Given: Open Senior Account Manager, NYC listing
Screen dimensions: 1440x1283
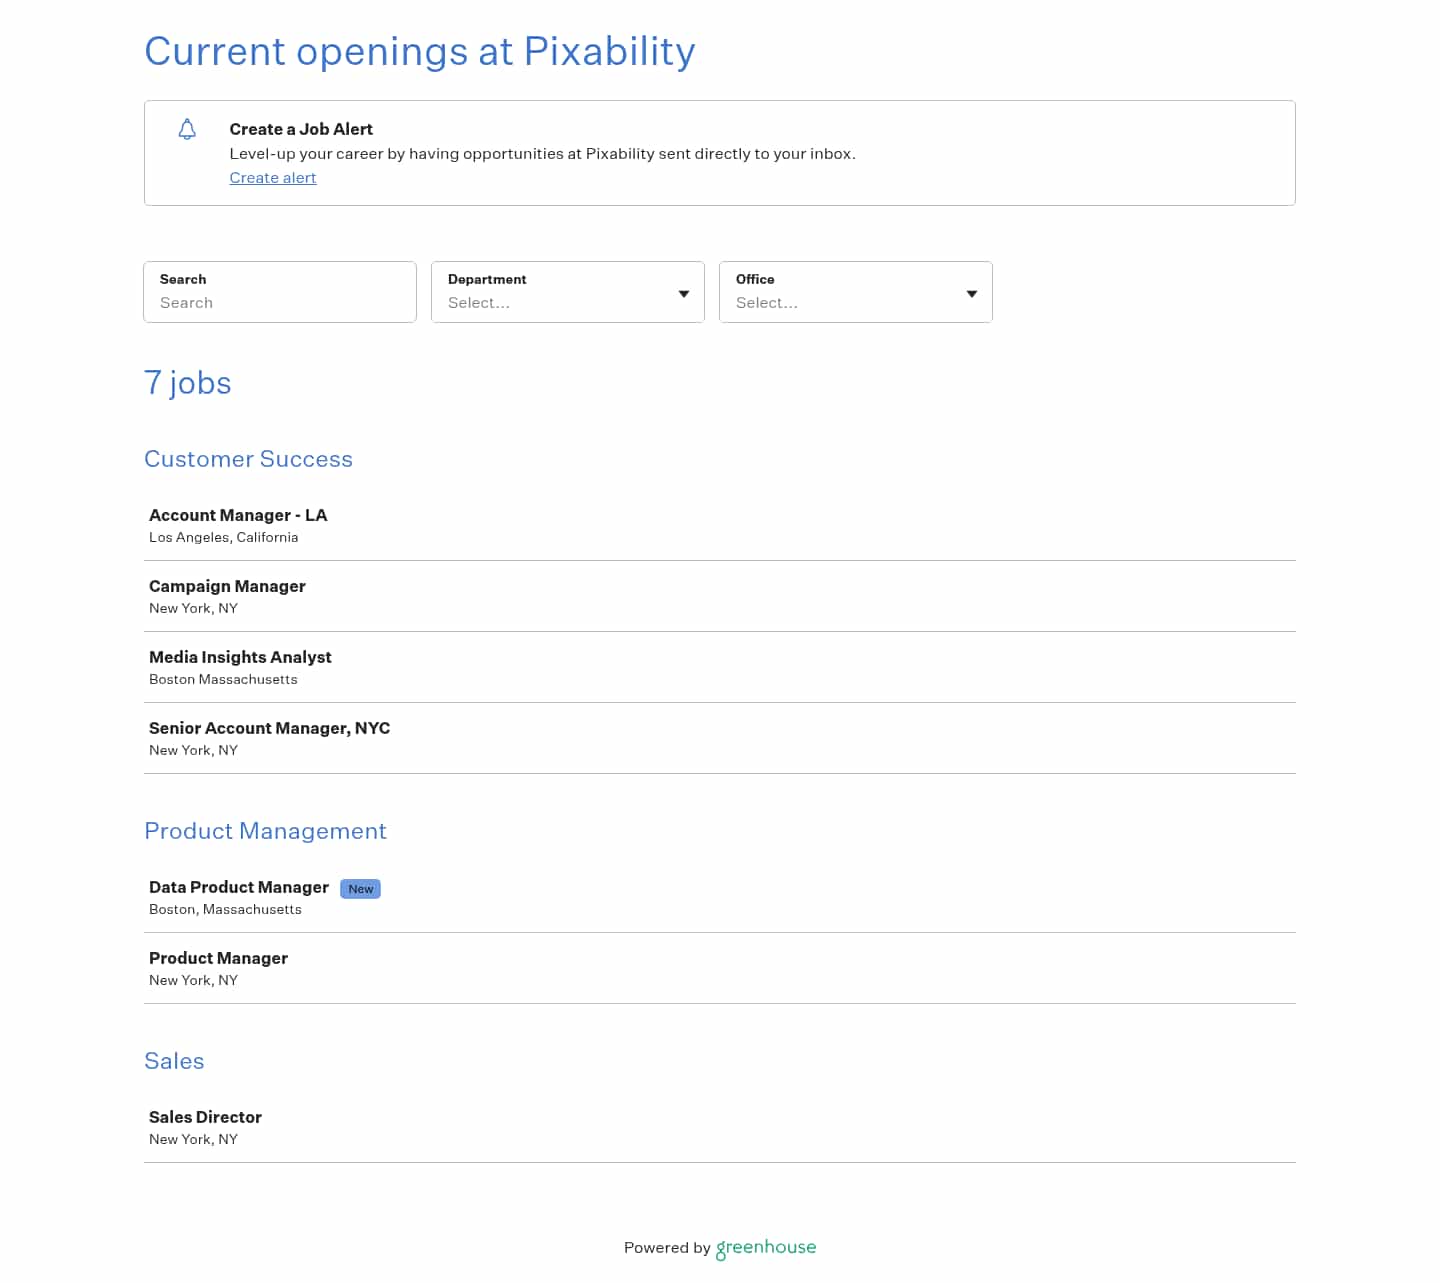Looking at the screenshot, I should [x=269, y=728].
